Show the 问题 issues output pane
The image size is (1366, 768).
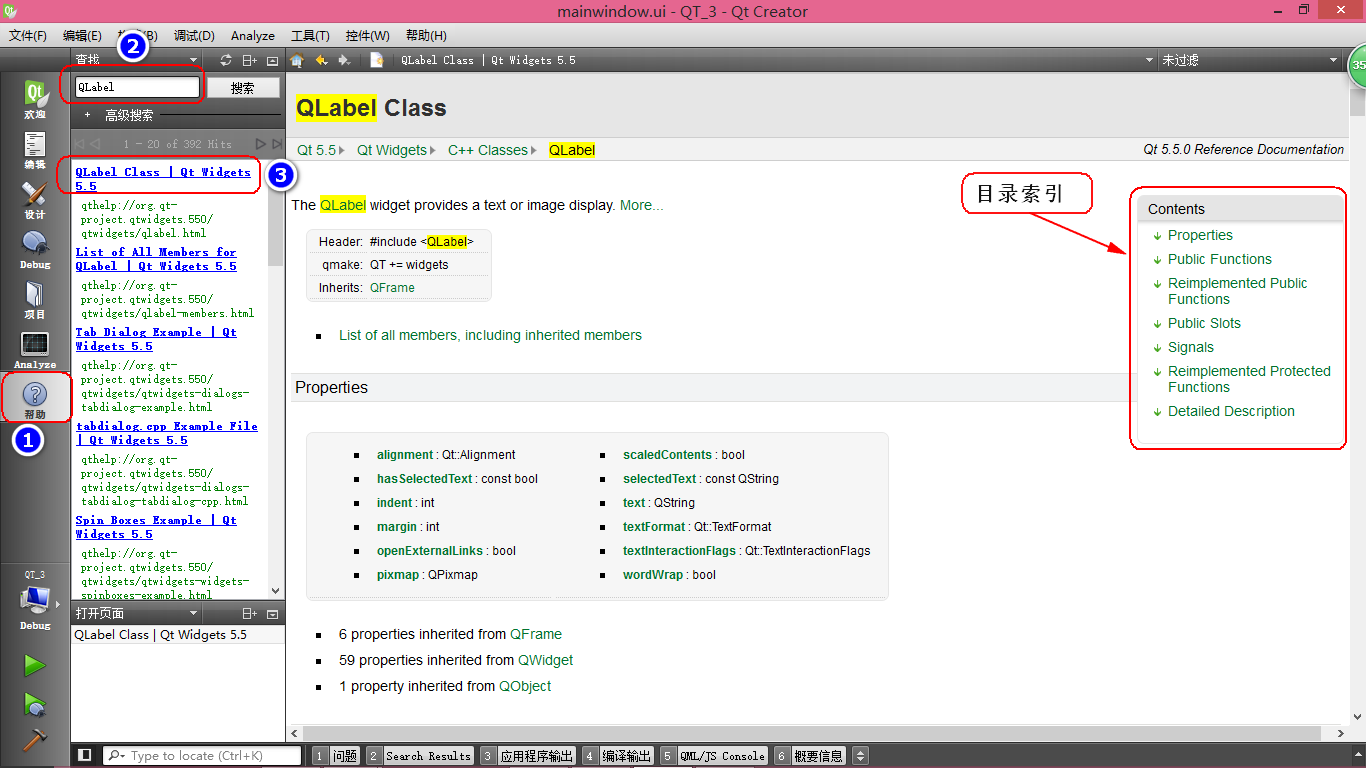click(336, 756)
